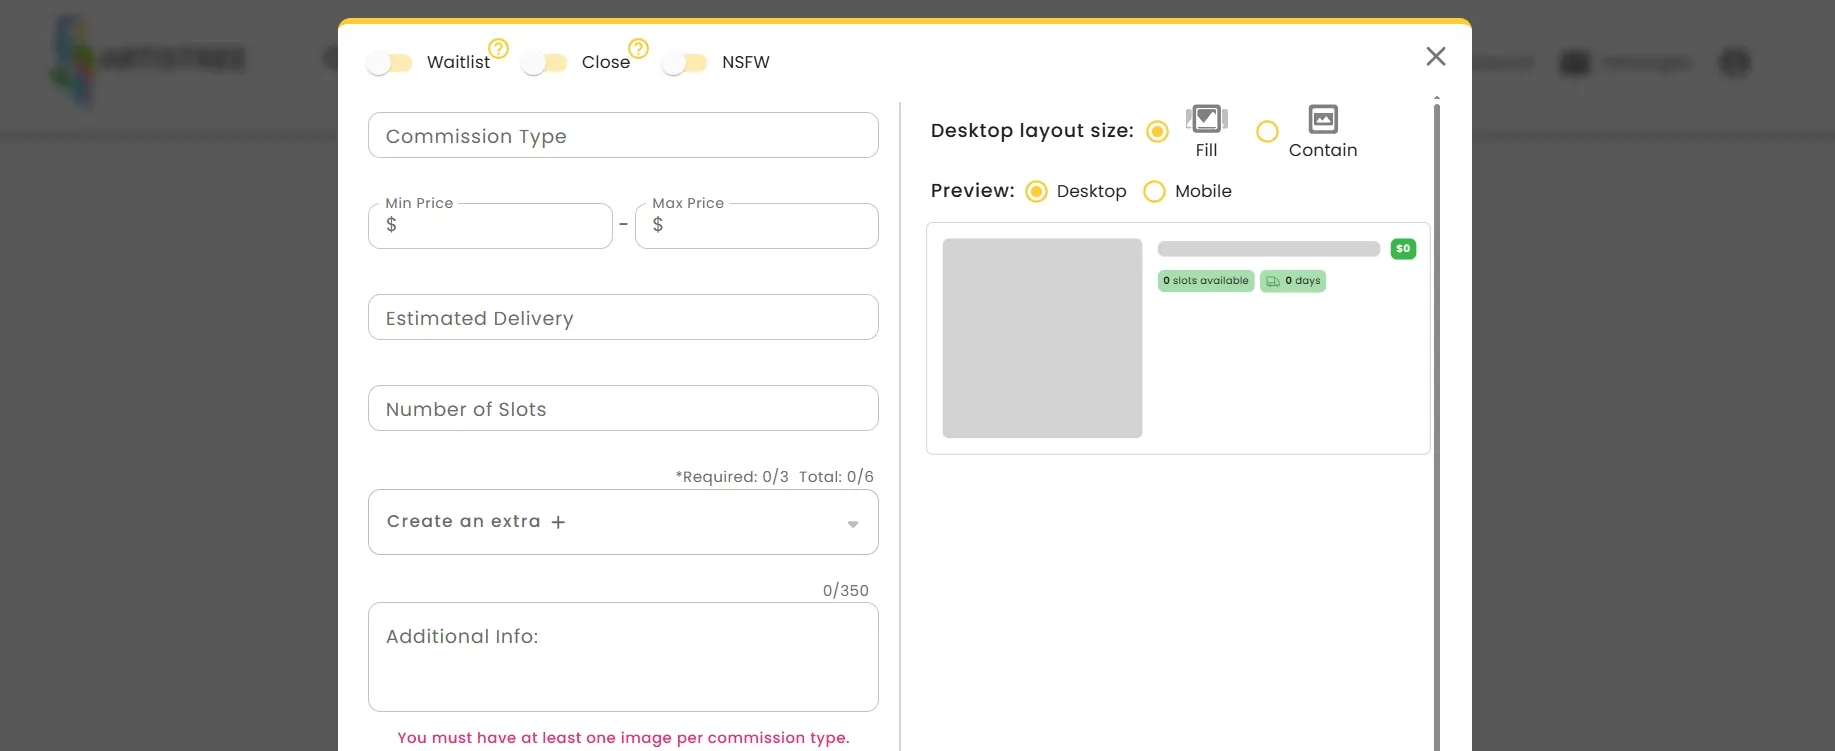Click the Number of Slots field

(623, 408)
